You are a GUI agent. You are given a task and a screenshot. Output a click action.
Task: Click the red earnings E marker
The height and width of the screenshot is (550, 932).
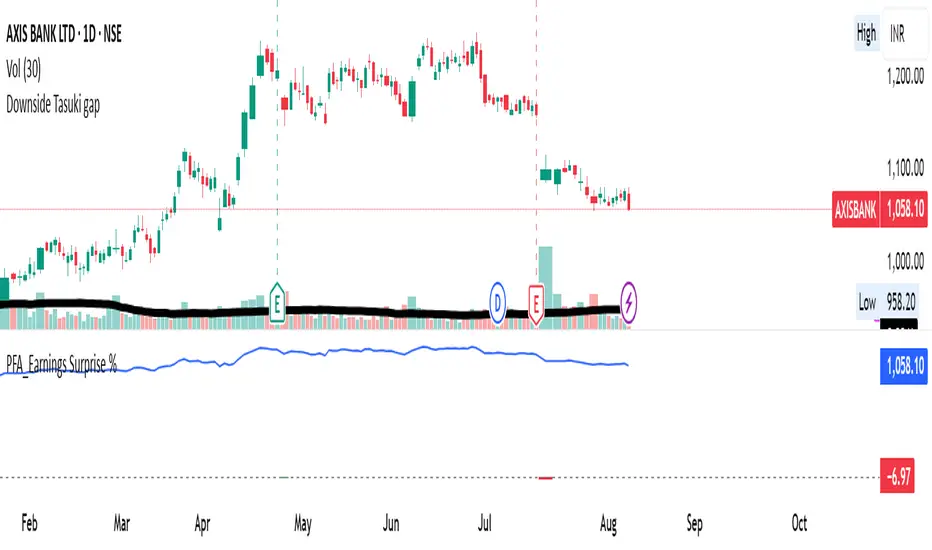[536, 305]
